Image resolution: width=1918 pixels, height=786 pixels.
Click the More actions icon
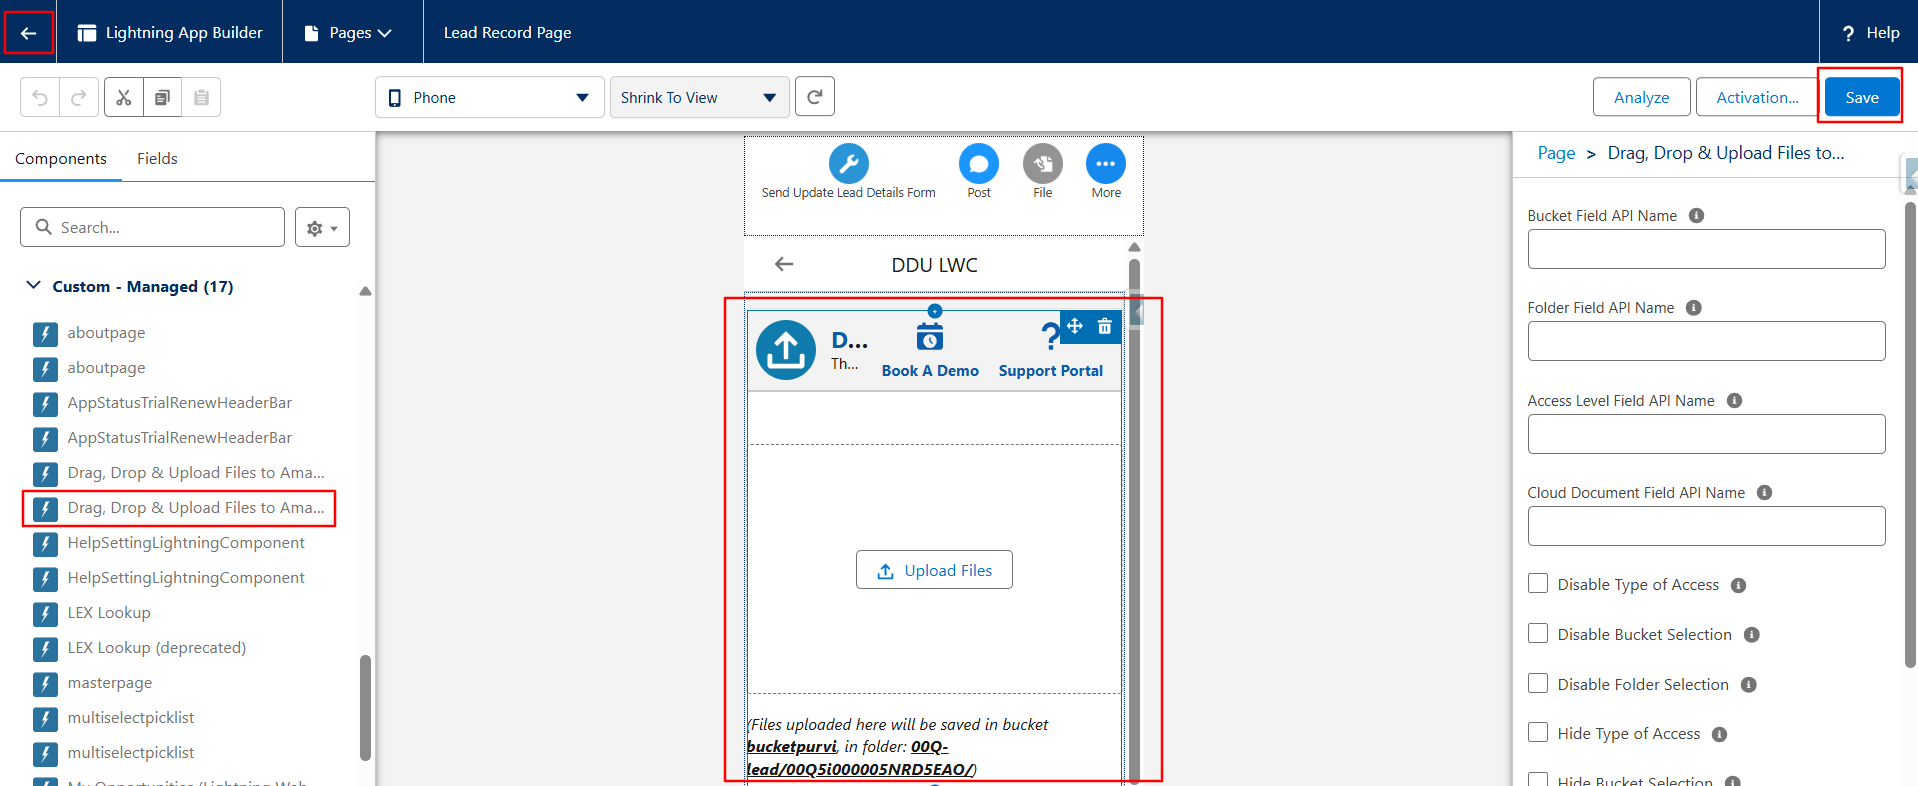coord(1106,163)
